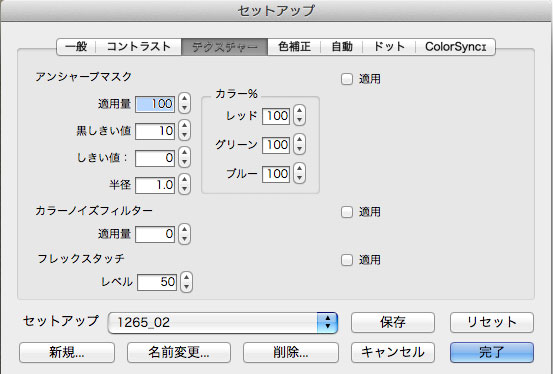The width and height of the screenshot is (553, 374).
Task: Enable 適用 for アンシャープマスク
Action: tap(347, 79)
